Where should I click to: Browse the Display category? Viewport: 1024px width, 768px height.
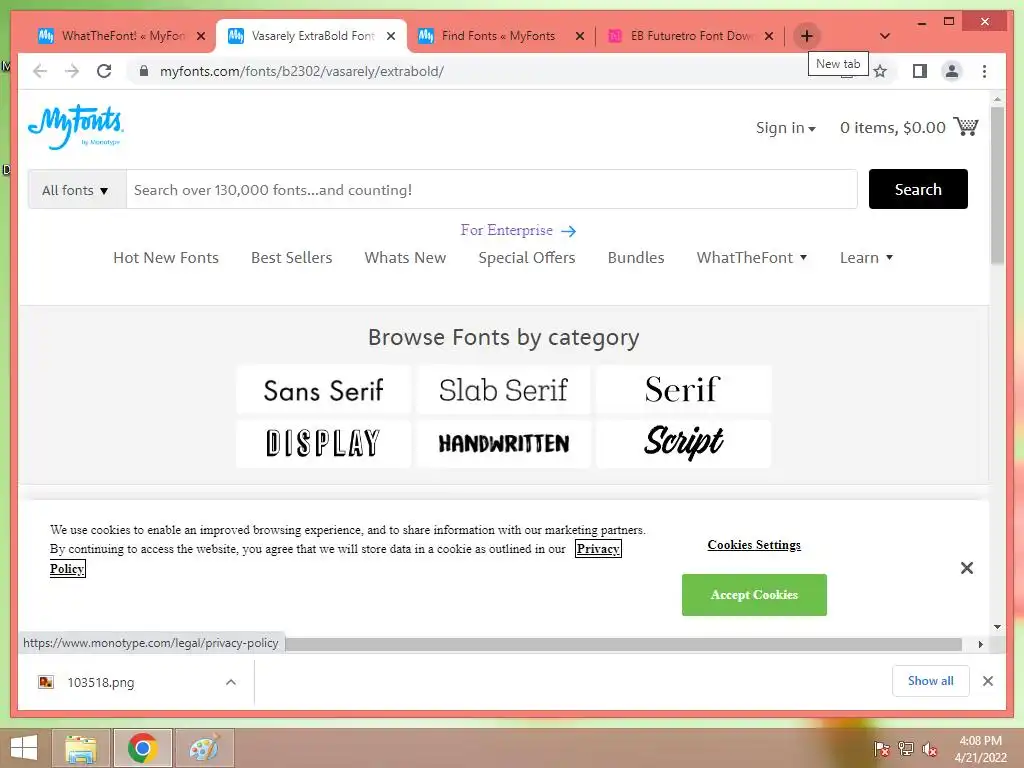323,443
